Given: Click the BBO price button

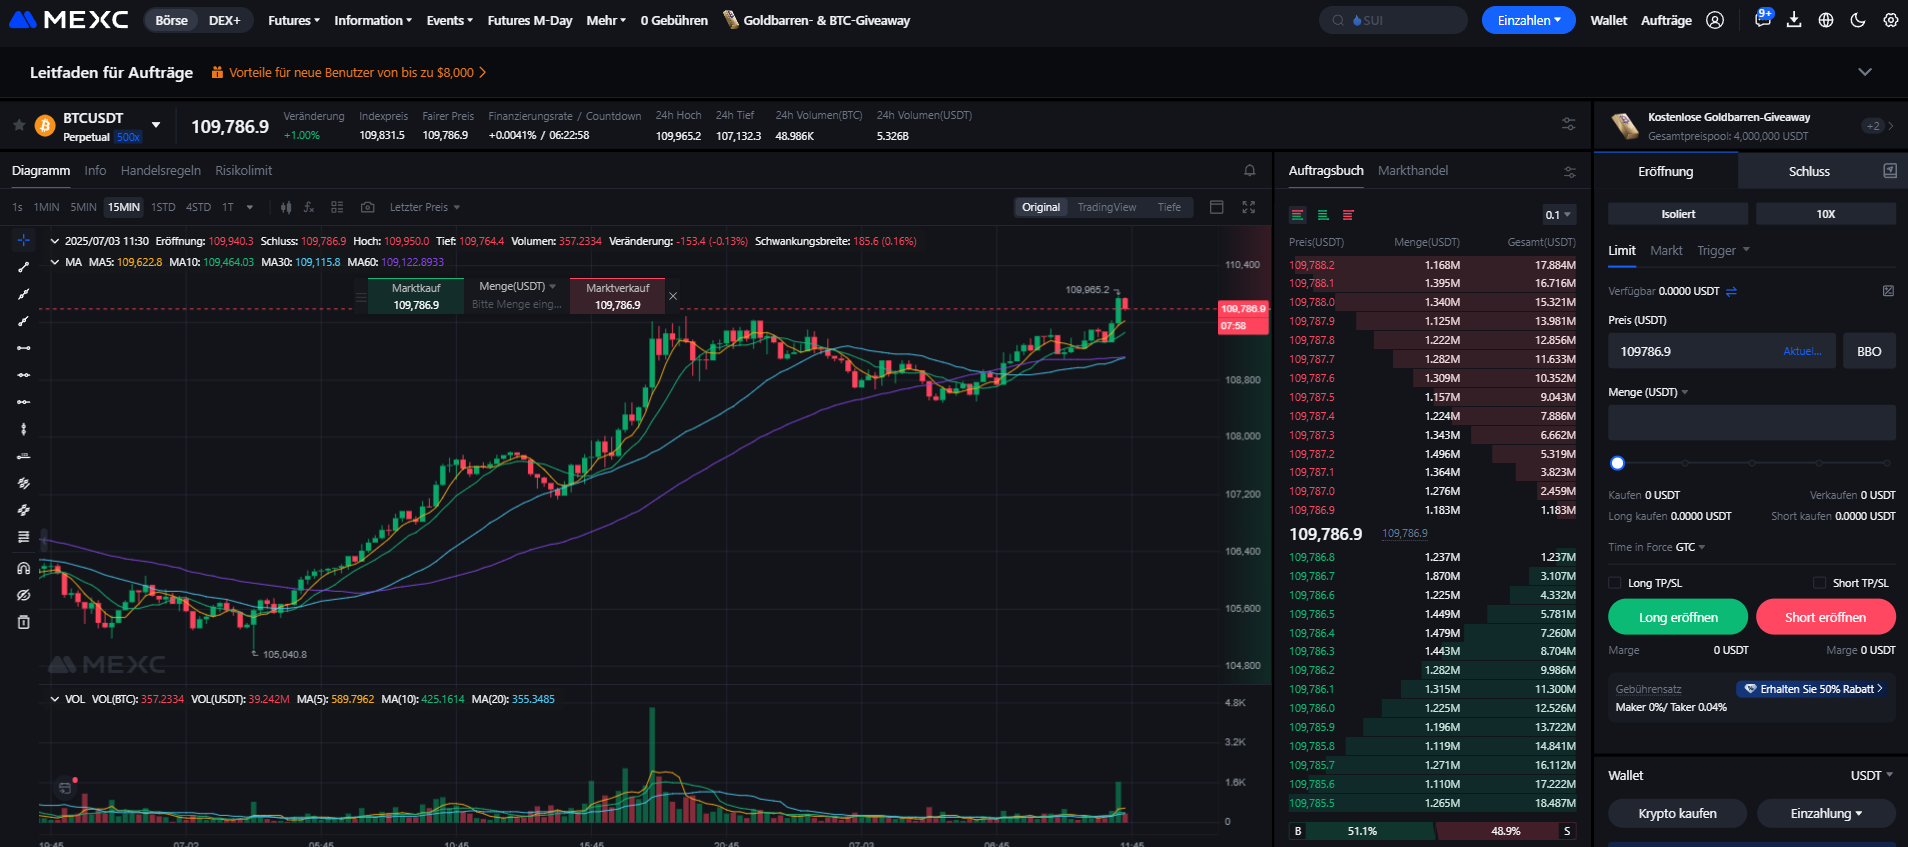Looking at the screenshot, I should [1869, 351].
